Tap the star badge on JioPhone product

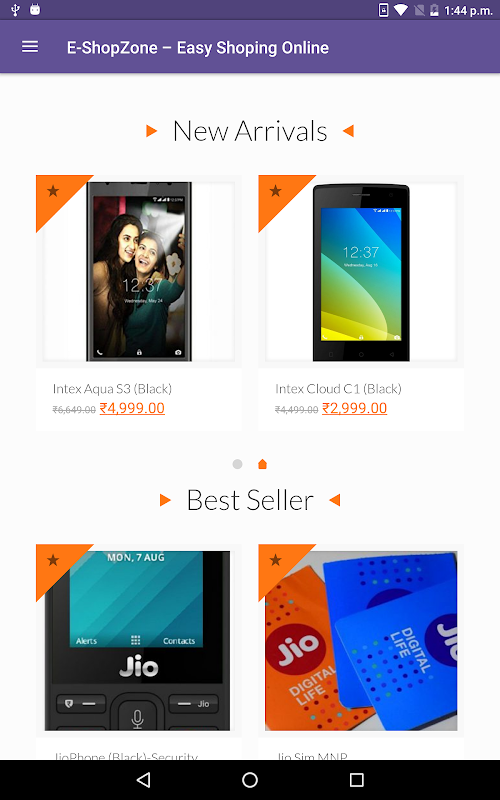click(53, 560)
